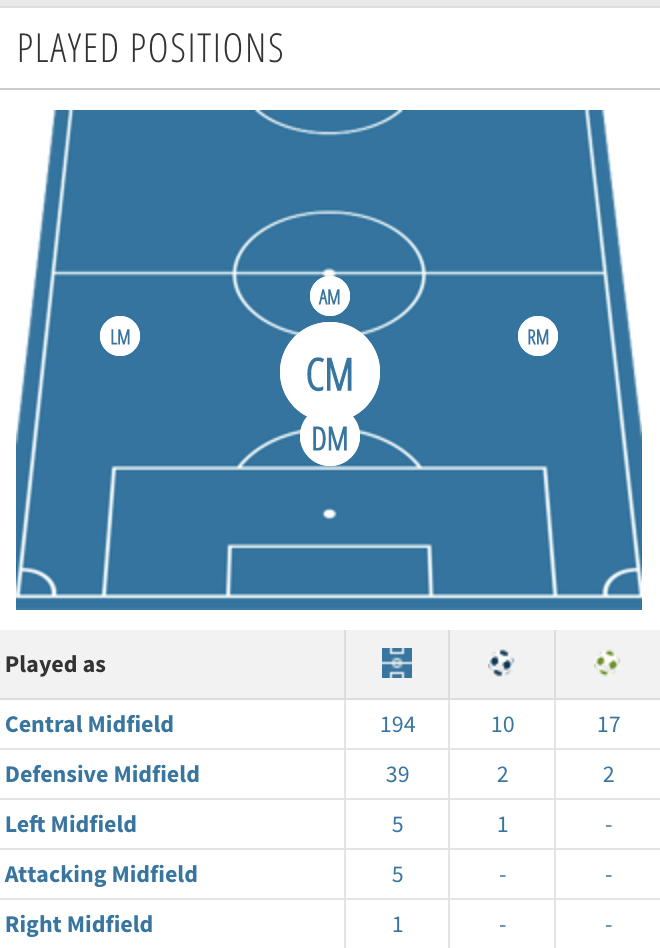Click the Played Positions heading
Screen dimensions: 660x948
tap(150, 48)
